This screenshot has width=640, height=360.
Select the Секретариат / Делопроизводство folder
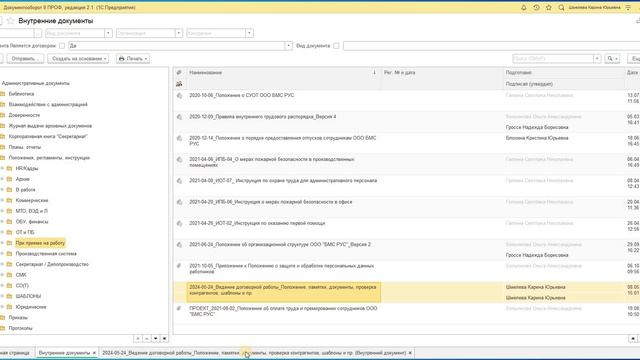tap(52, 264)
